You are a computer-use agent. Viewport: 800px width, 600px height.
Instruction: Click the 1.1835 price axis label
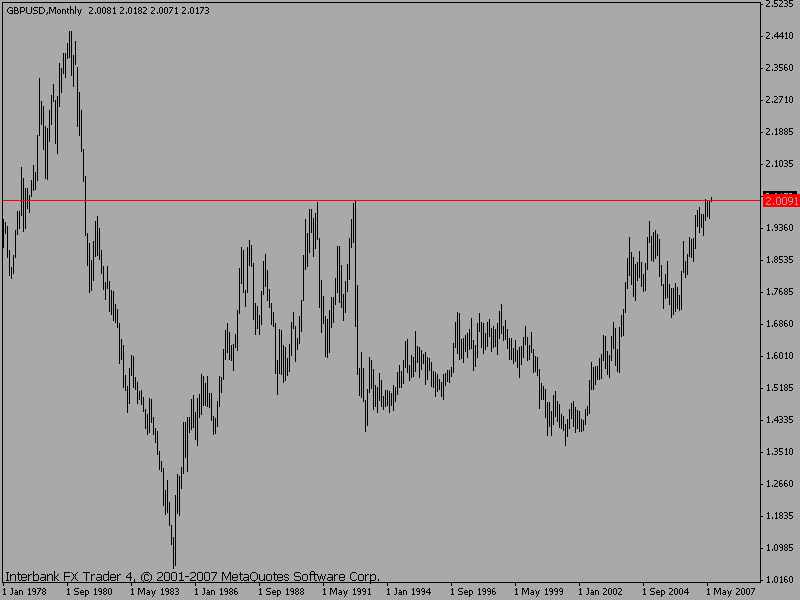pyautogui.click(x=779, y=516)
